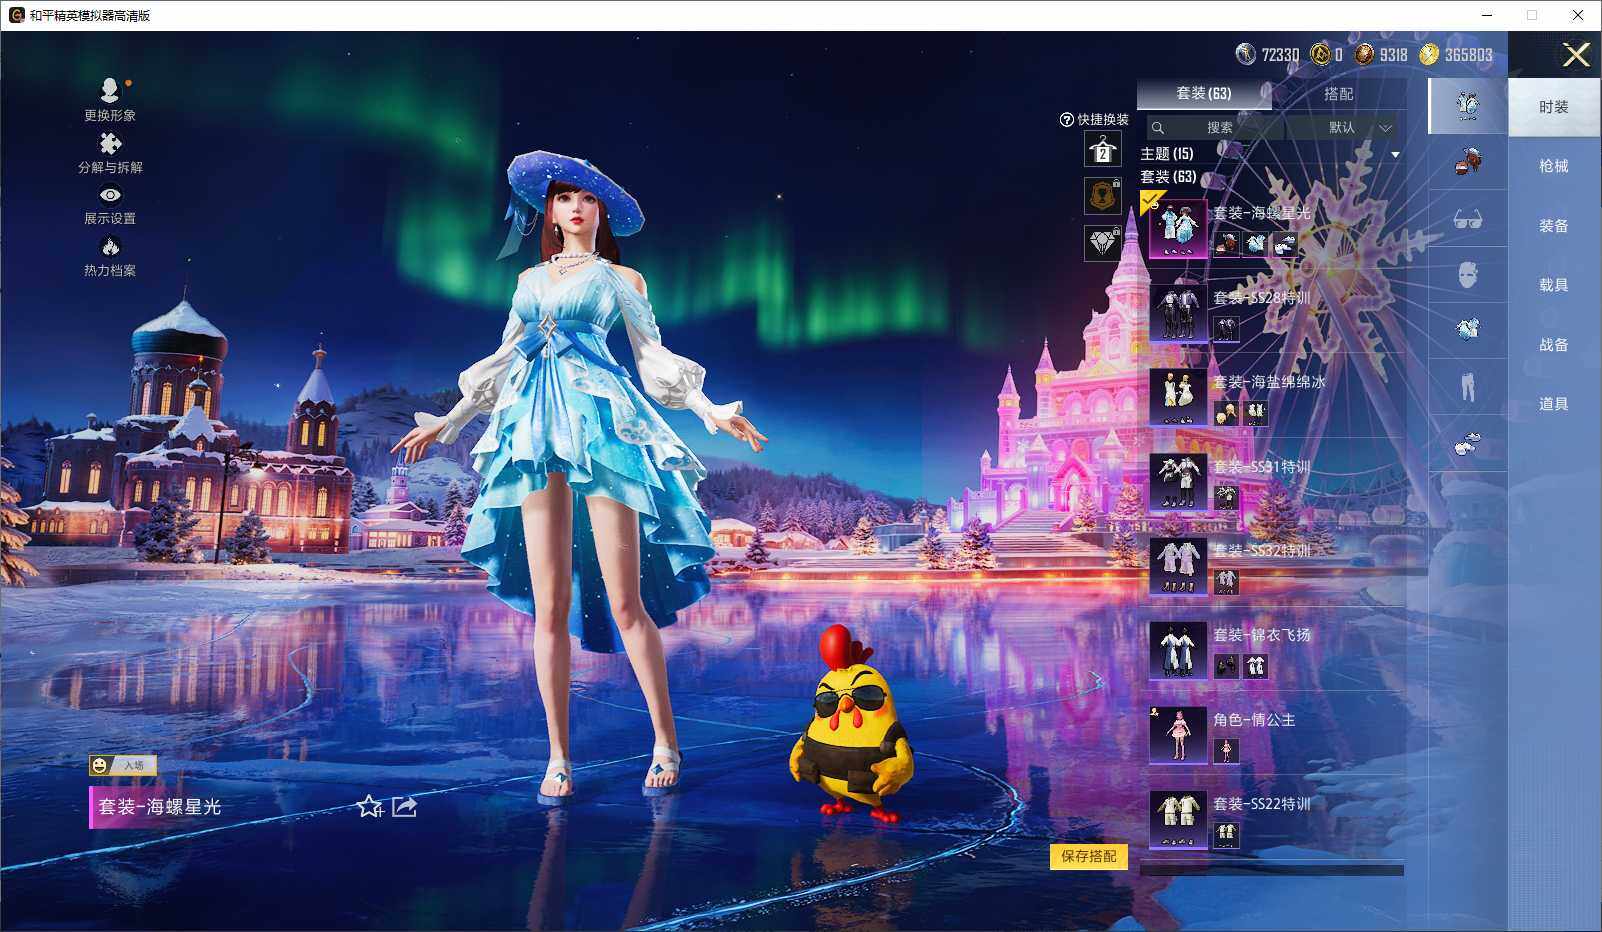Expand the 主题 (15) section arrow

[x=1395, y=154]
